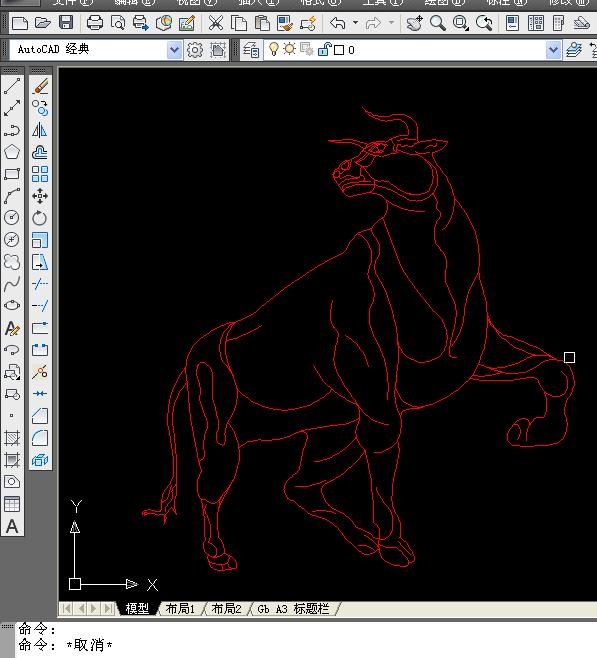Click the Make Object's Layer Current icon
The image size is (597, 658).
(x=574, y=50)
